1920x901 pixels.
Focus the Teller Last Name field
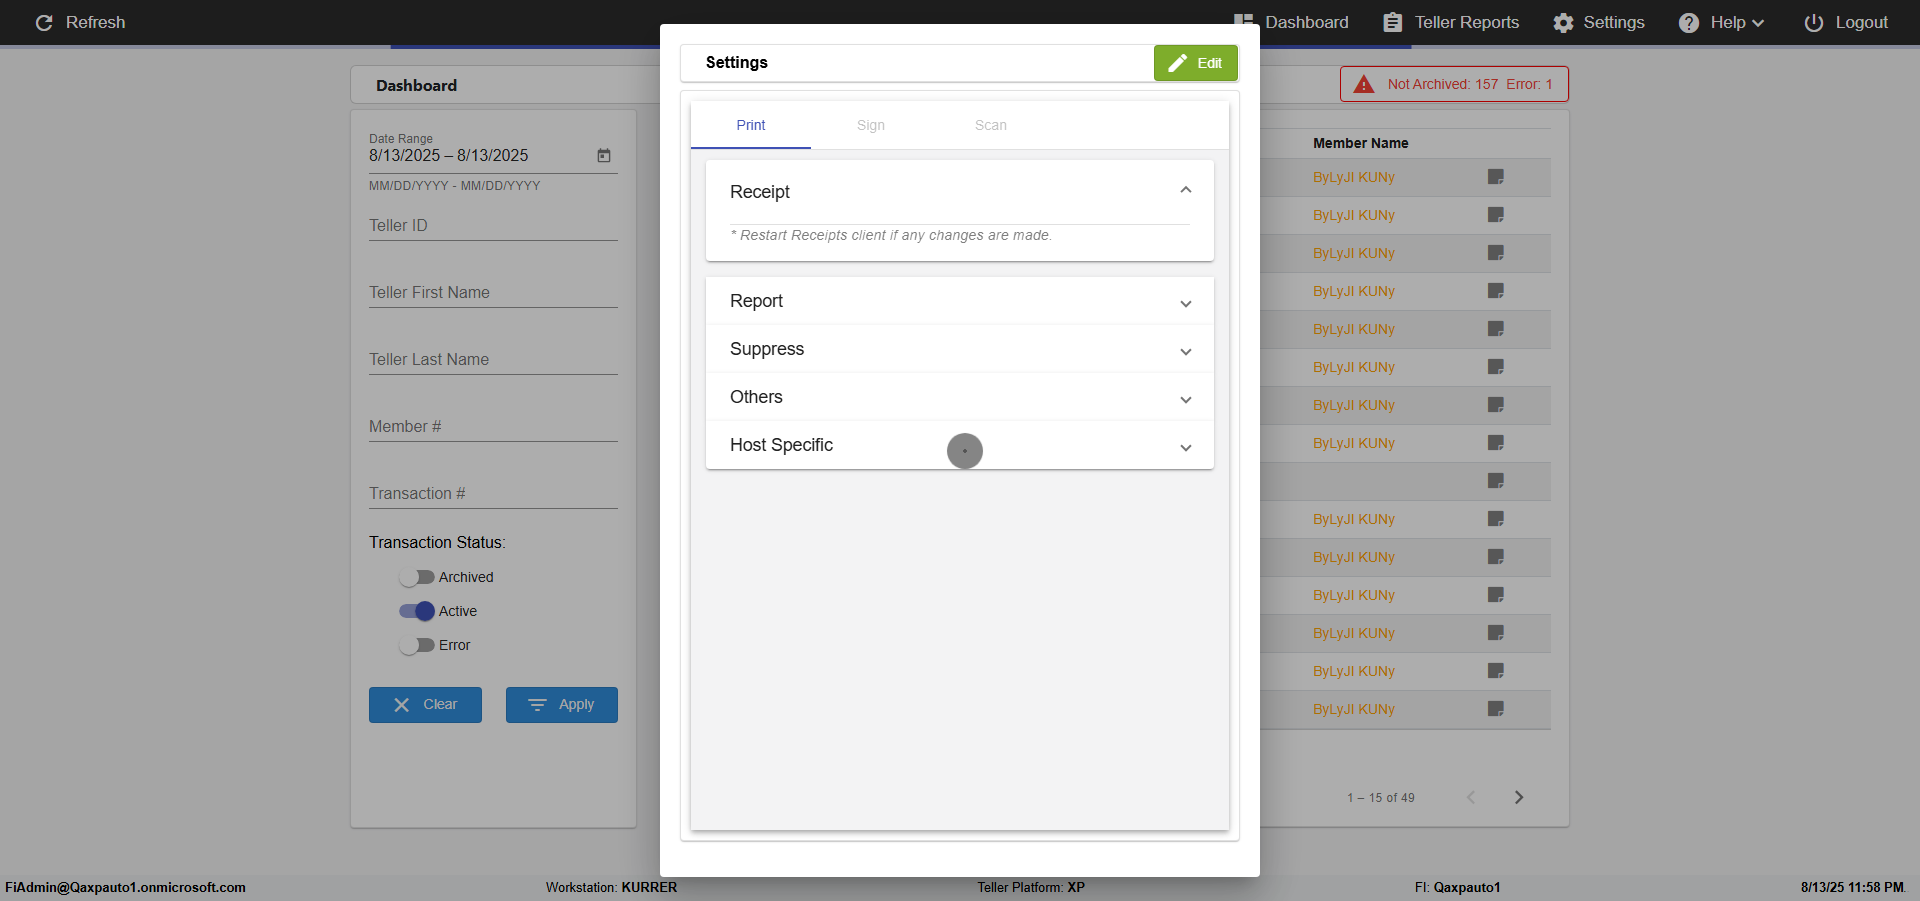tap(493, 360)
